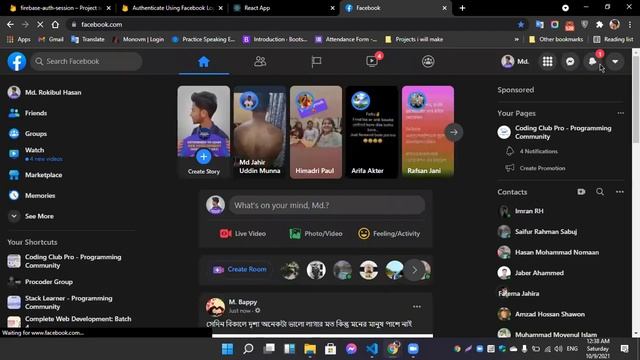This screenshot has height=360, width=640.
Task: Switch to the React App browser tab
Action: [x=283, y=8]
